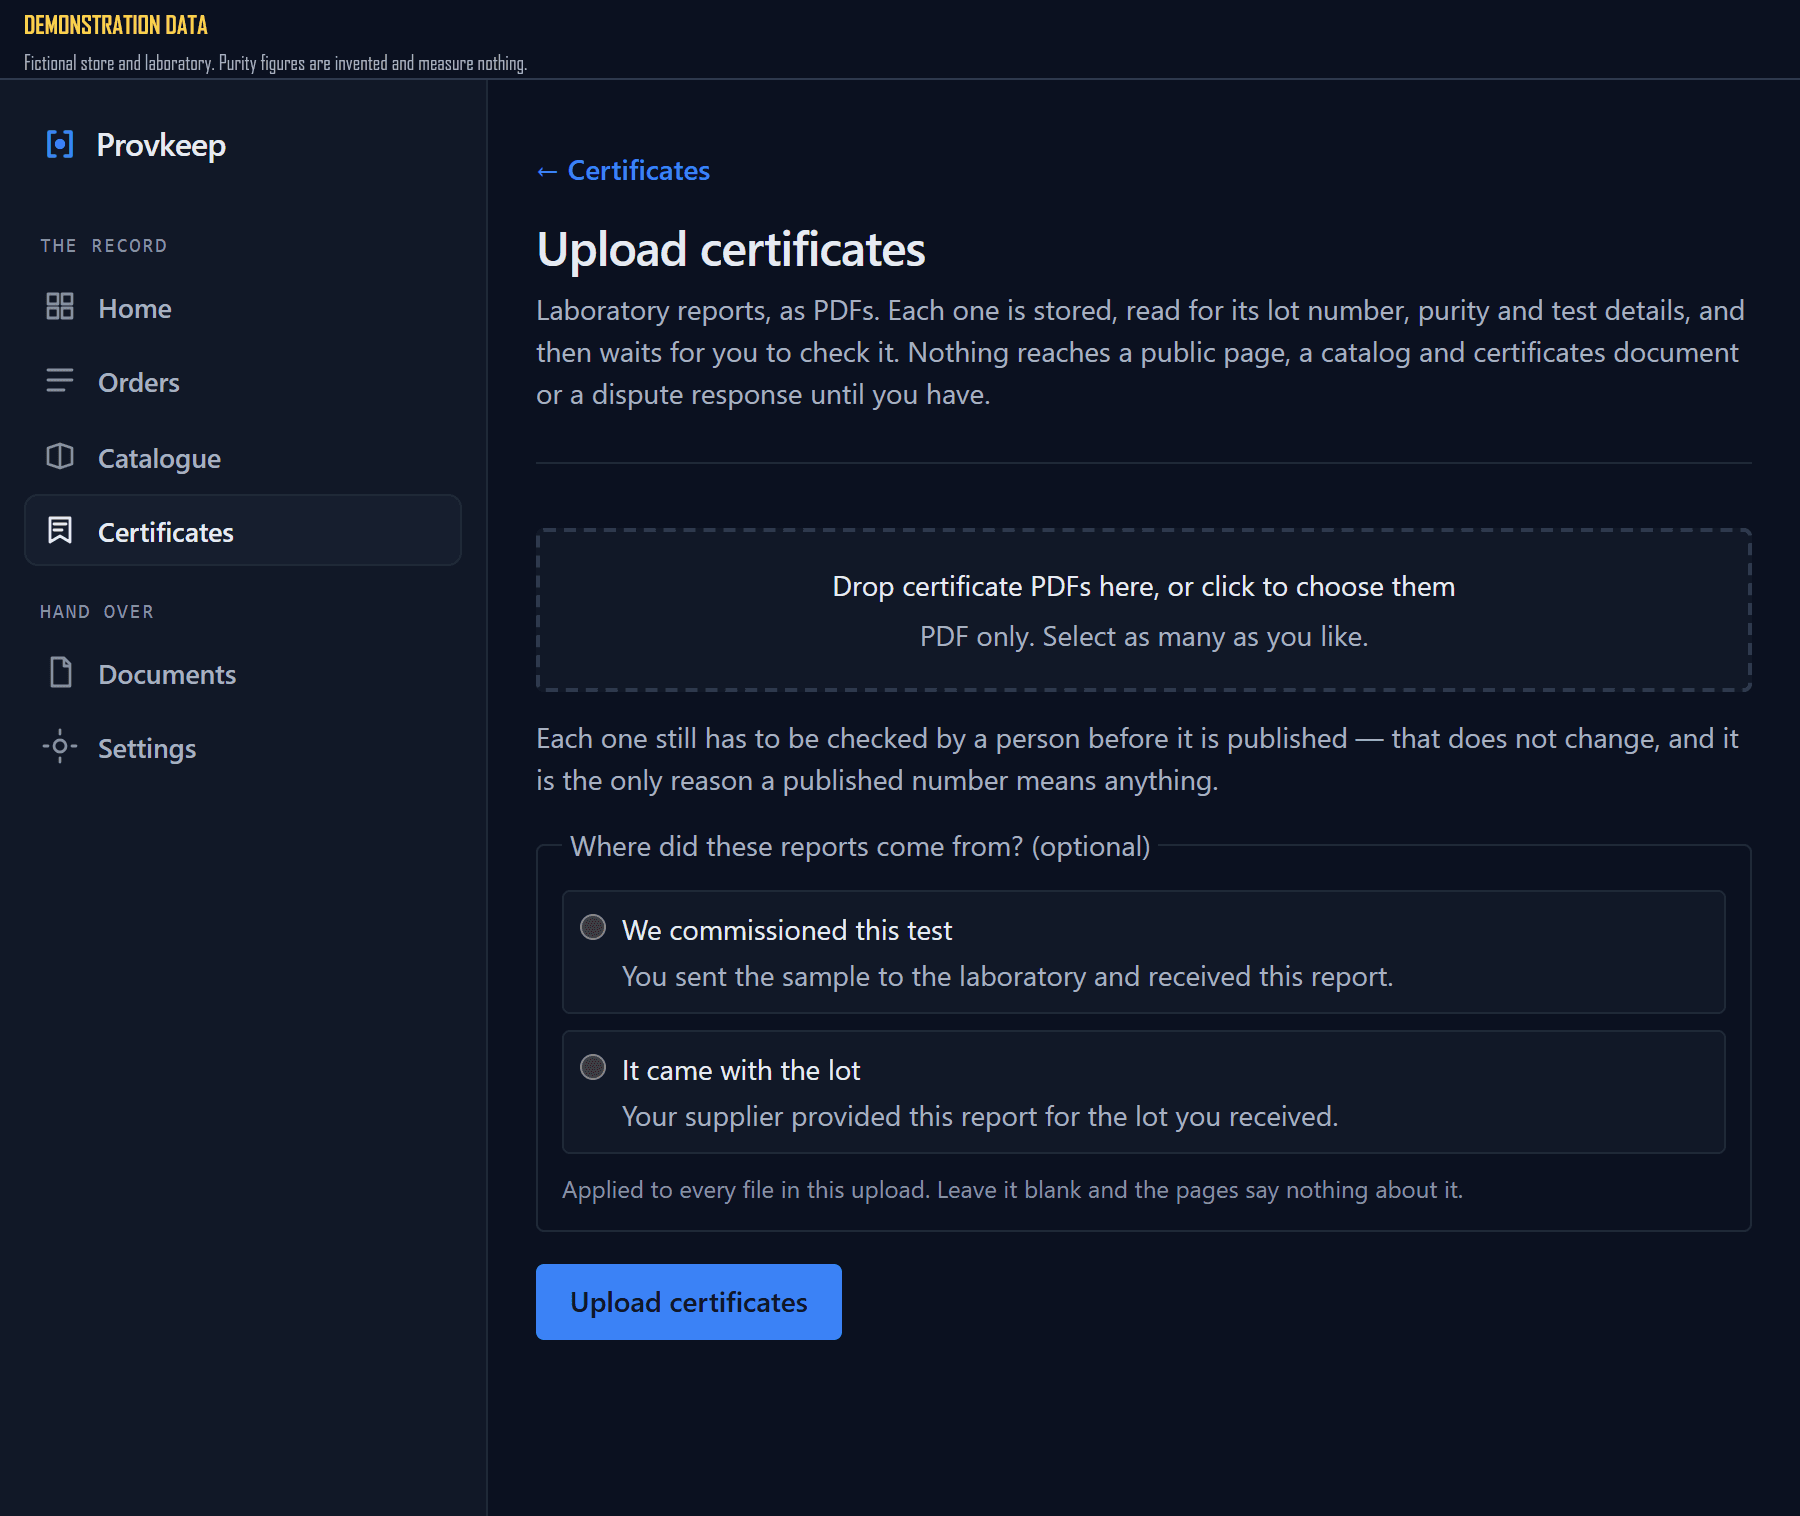Select 'We commissioned this test' radio
The width and height of the screenshot is (1800, 1516).
click(593, 927)
